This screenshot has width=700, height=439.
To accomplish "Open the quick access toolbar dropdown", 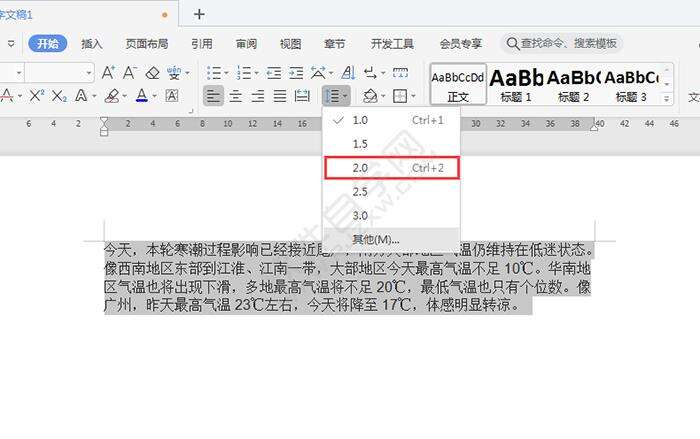I will pos(11,44).
